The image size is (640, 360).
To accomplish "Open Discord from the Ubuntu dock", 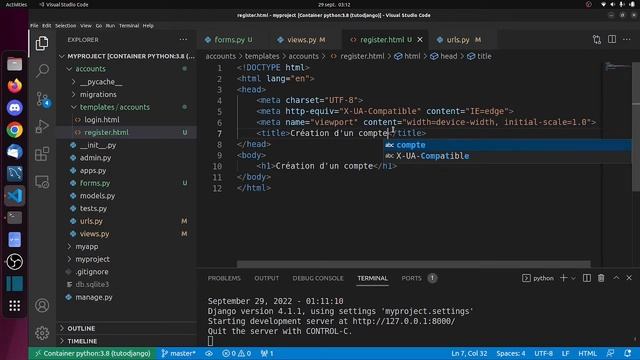I will pyautogui.click(x=15, y=108).
